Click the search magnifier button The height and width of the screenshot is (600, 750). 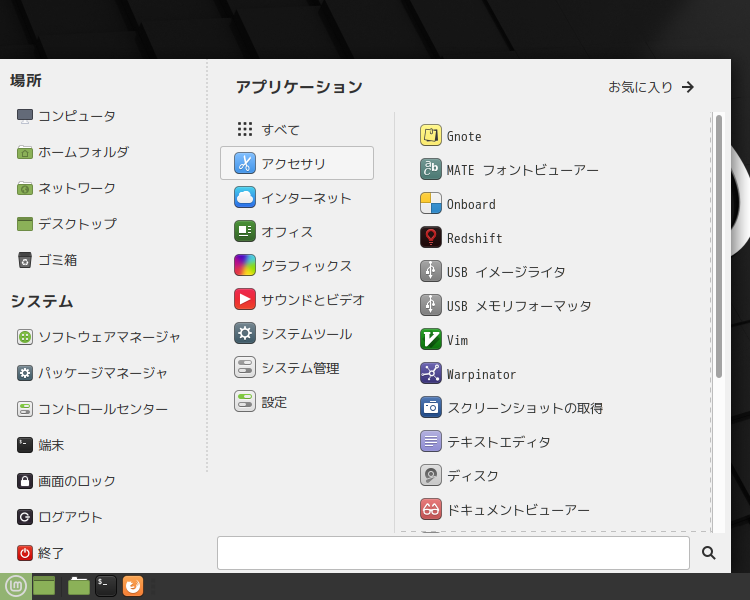click(x=708, y=553)
